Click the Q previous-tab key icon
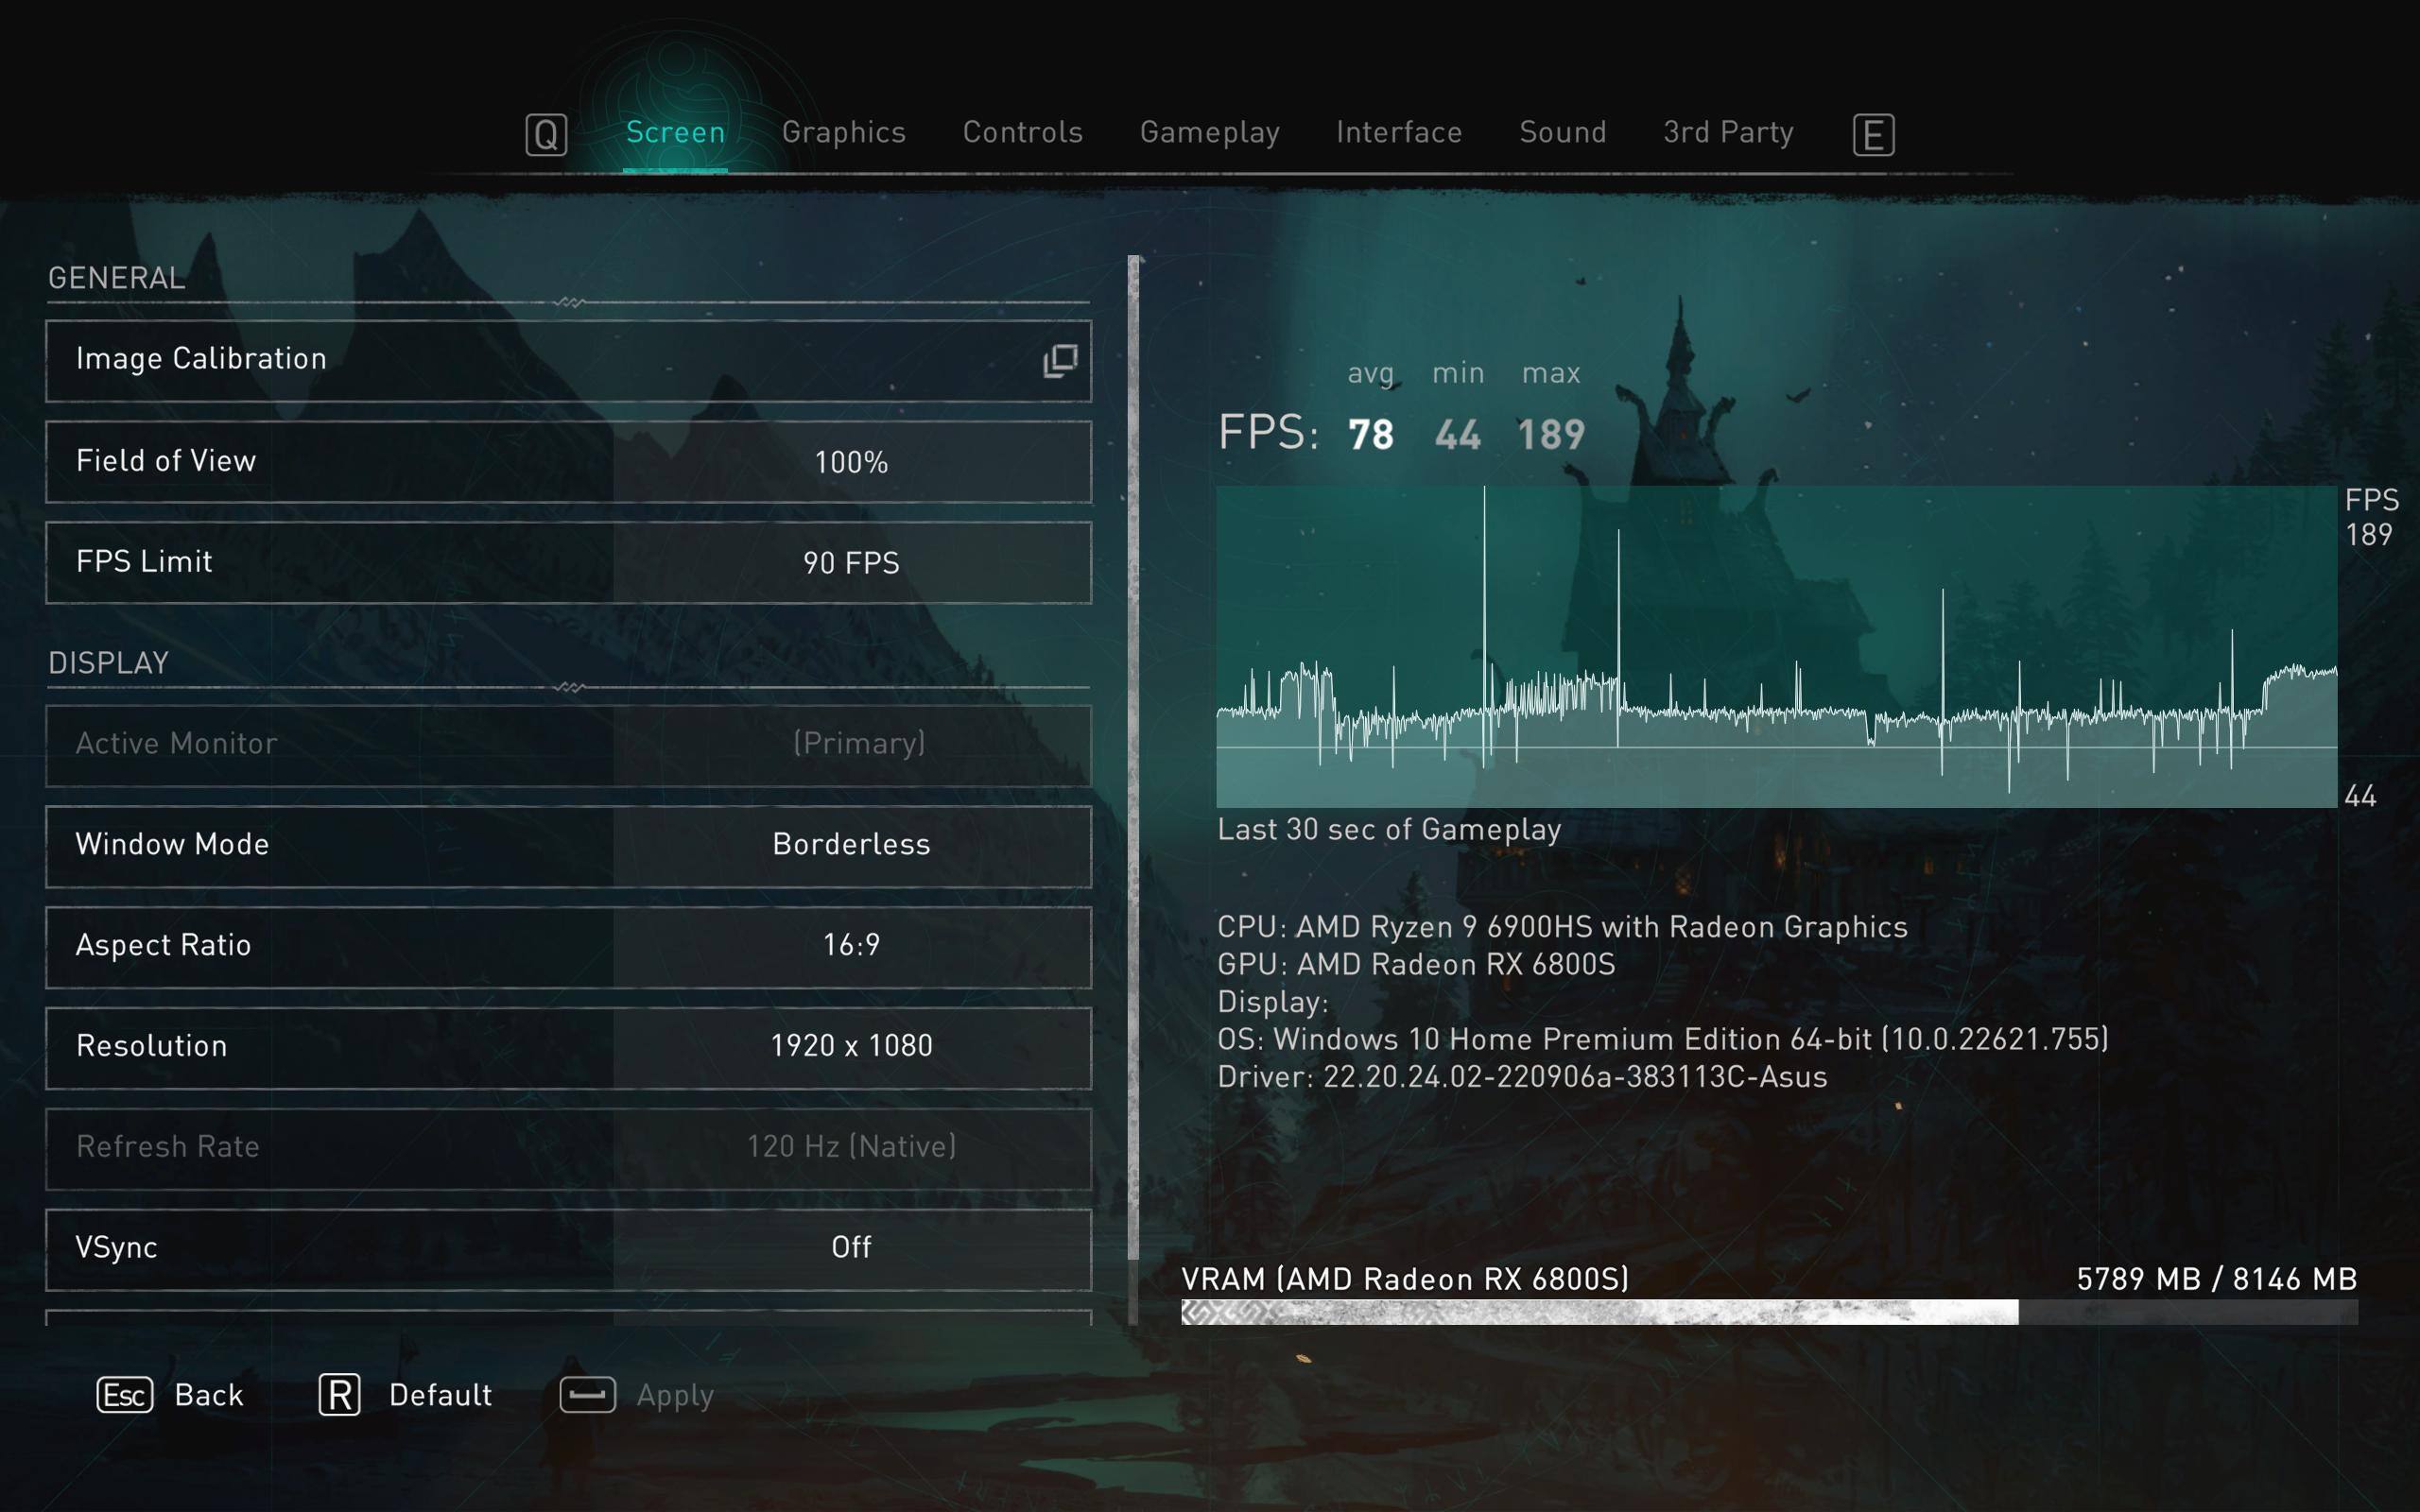This screenshot has height=1512, width=2420. pyautogui.click(x=546, y=134)
